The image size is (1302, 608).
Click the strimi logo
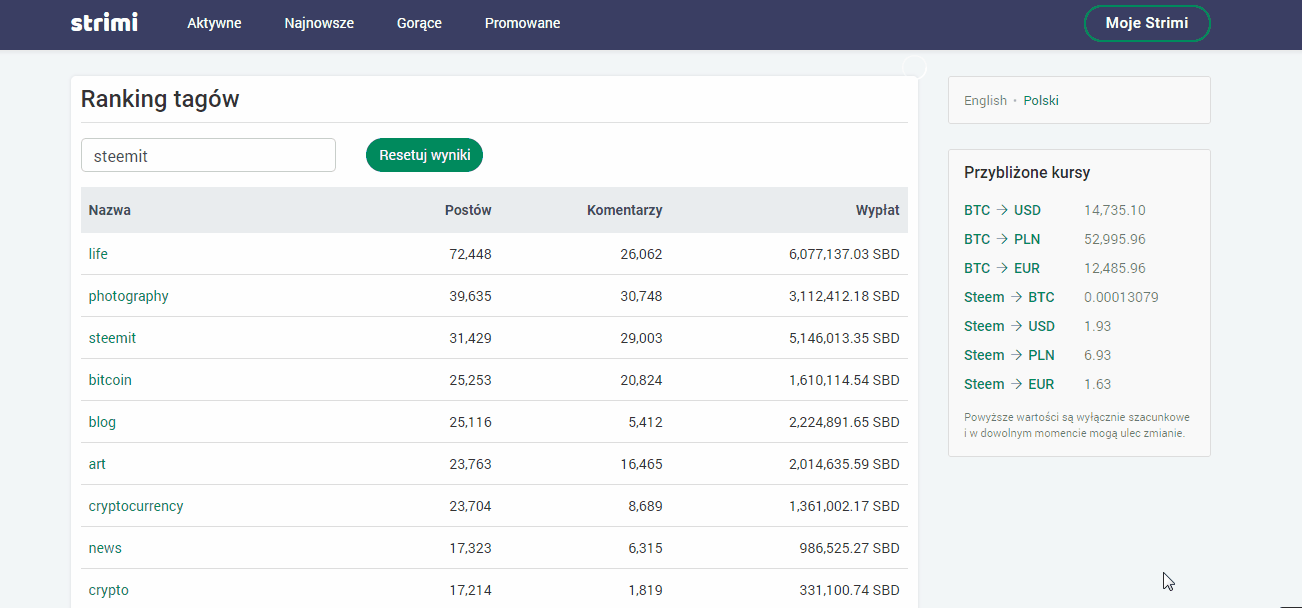(x=104, y=22)
